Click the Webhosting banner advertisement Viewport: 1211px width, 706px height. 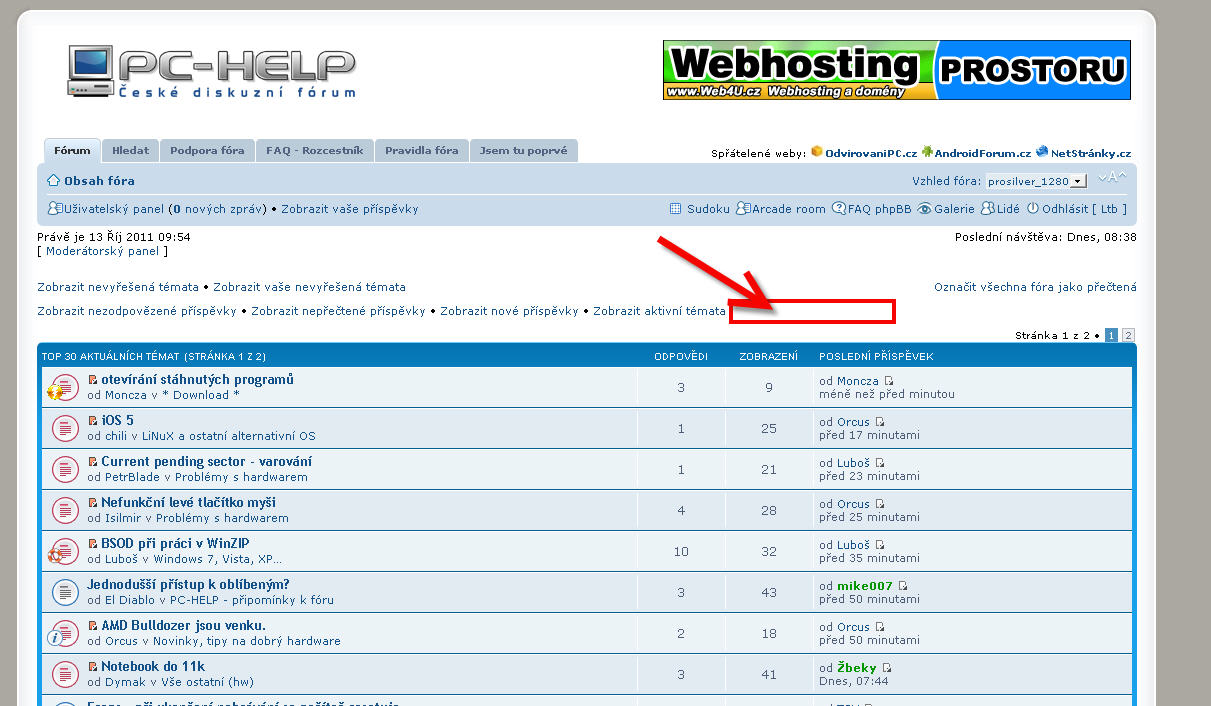tap(896, 70)
